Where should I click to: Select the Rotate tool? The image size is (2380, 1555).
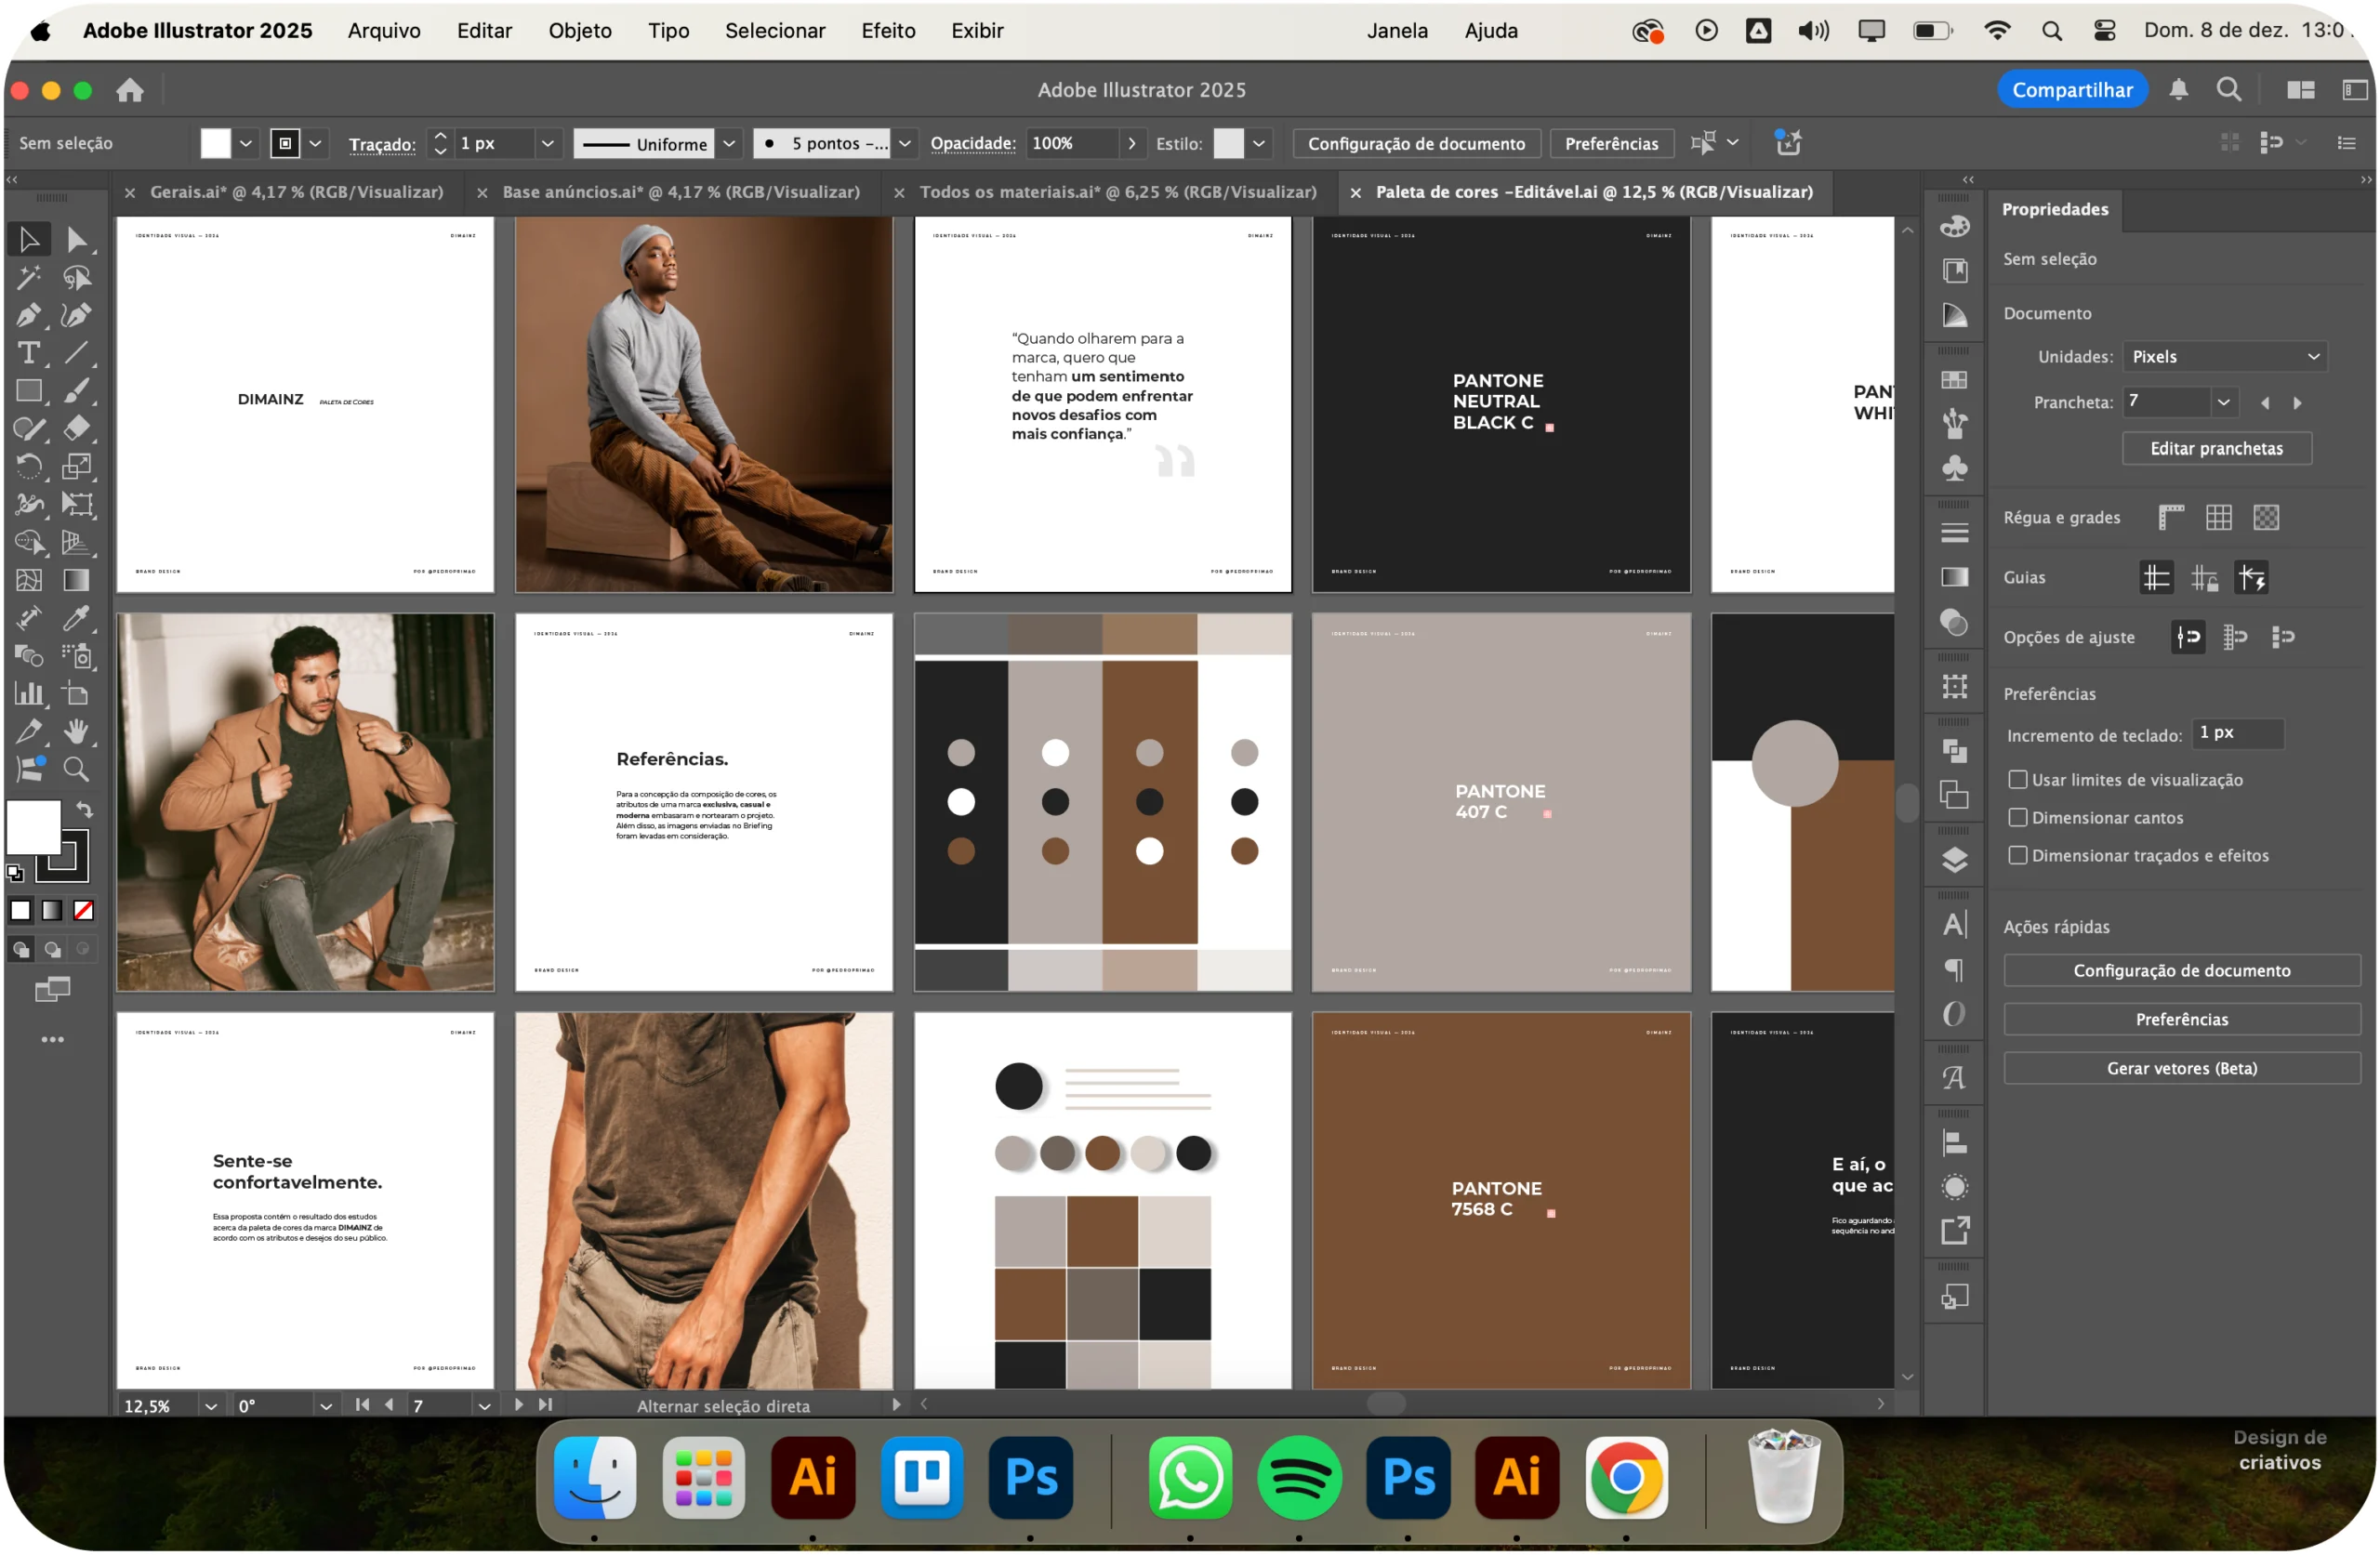[29, 467]
